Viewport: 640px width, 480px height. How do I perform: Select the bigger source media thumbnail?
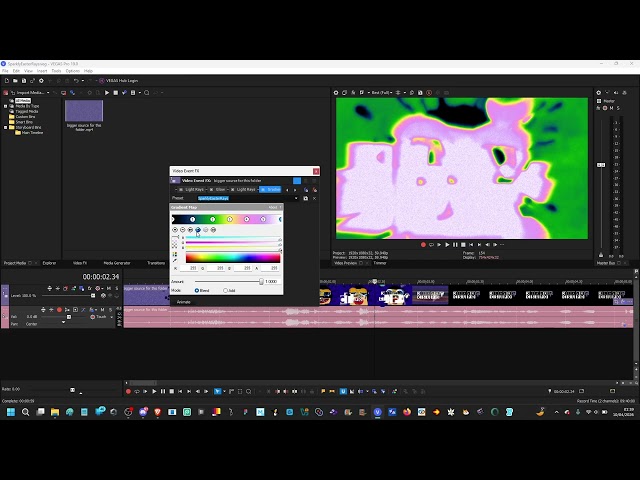[x=84, y=111]
